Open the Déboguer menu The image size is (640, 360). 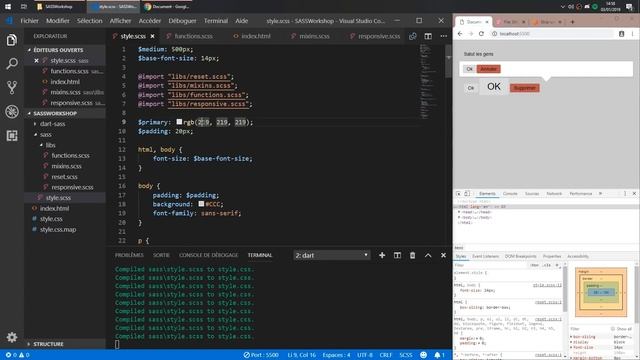pos(182,21)
